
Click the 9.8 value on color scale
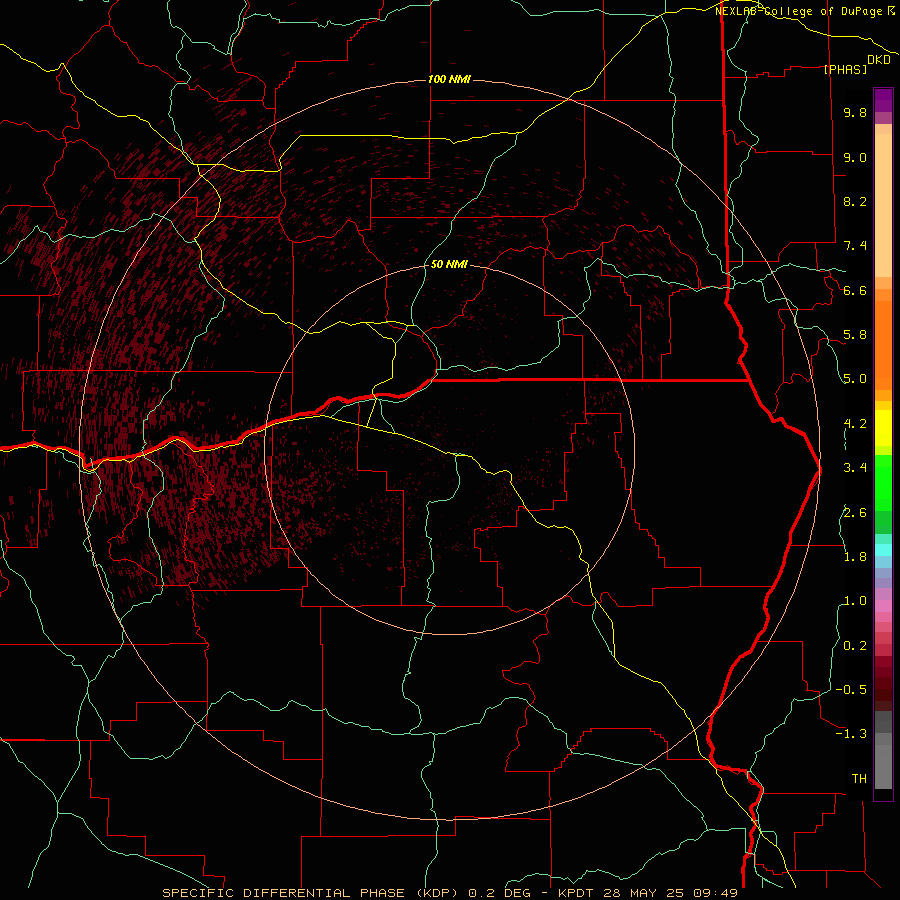click(855, 113)
